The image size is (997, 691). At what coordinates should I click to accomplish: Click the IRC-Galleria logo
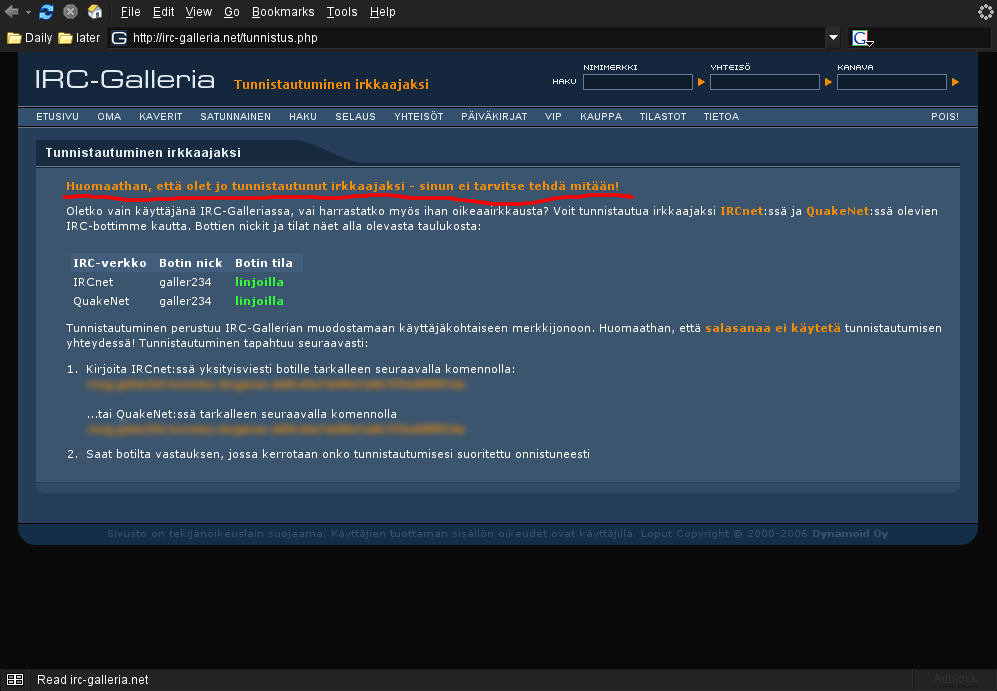coord(125,79)
